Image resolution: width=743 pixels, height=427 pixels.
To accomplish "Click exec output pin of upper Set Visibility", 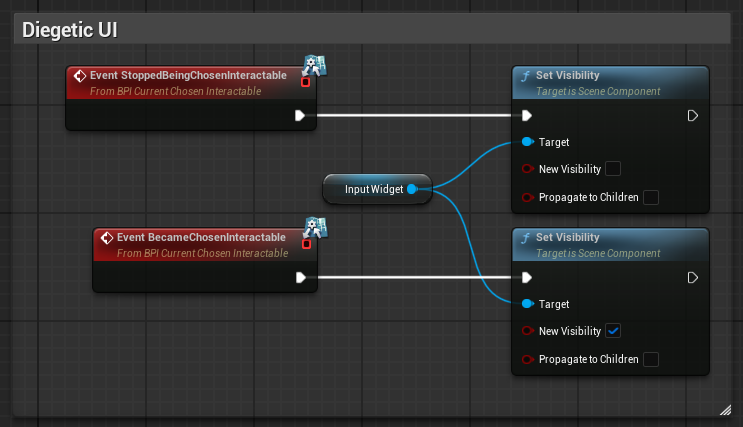I will (692, 116).
